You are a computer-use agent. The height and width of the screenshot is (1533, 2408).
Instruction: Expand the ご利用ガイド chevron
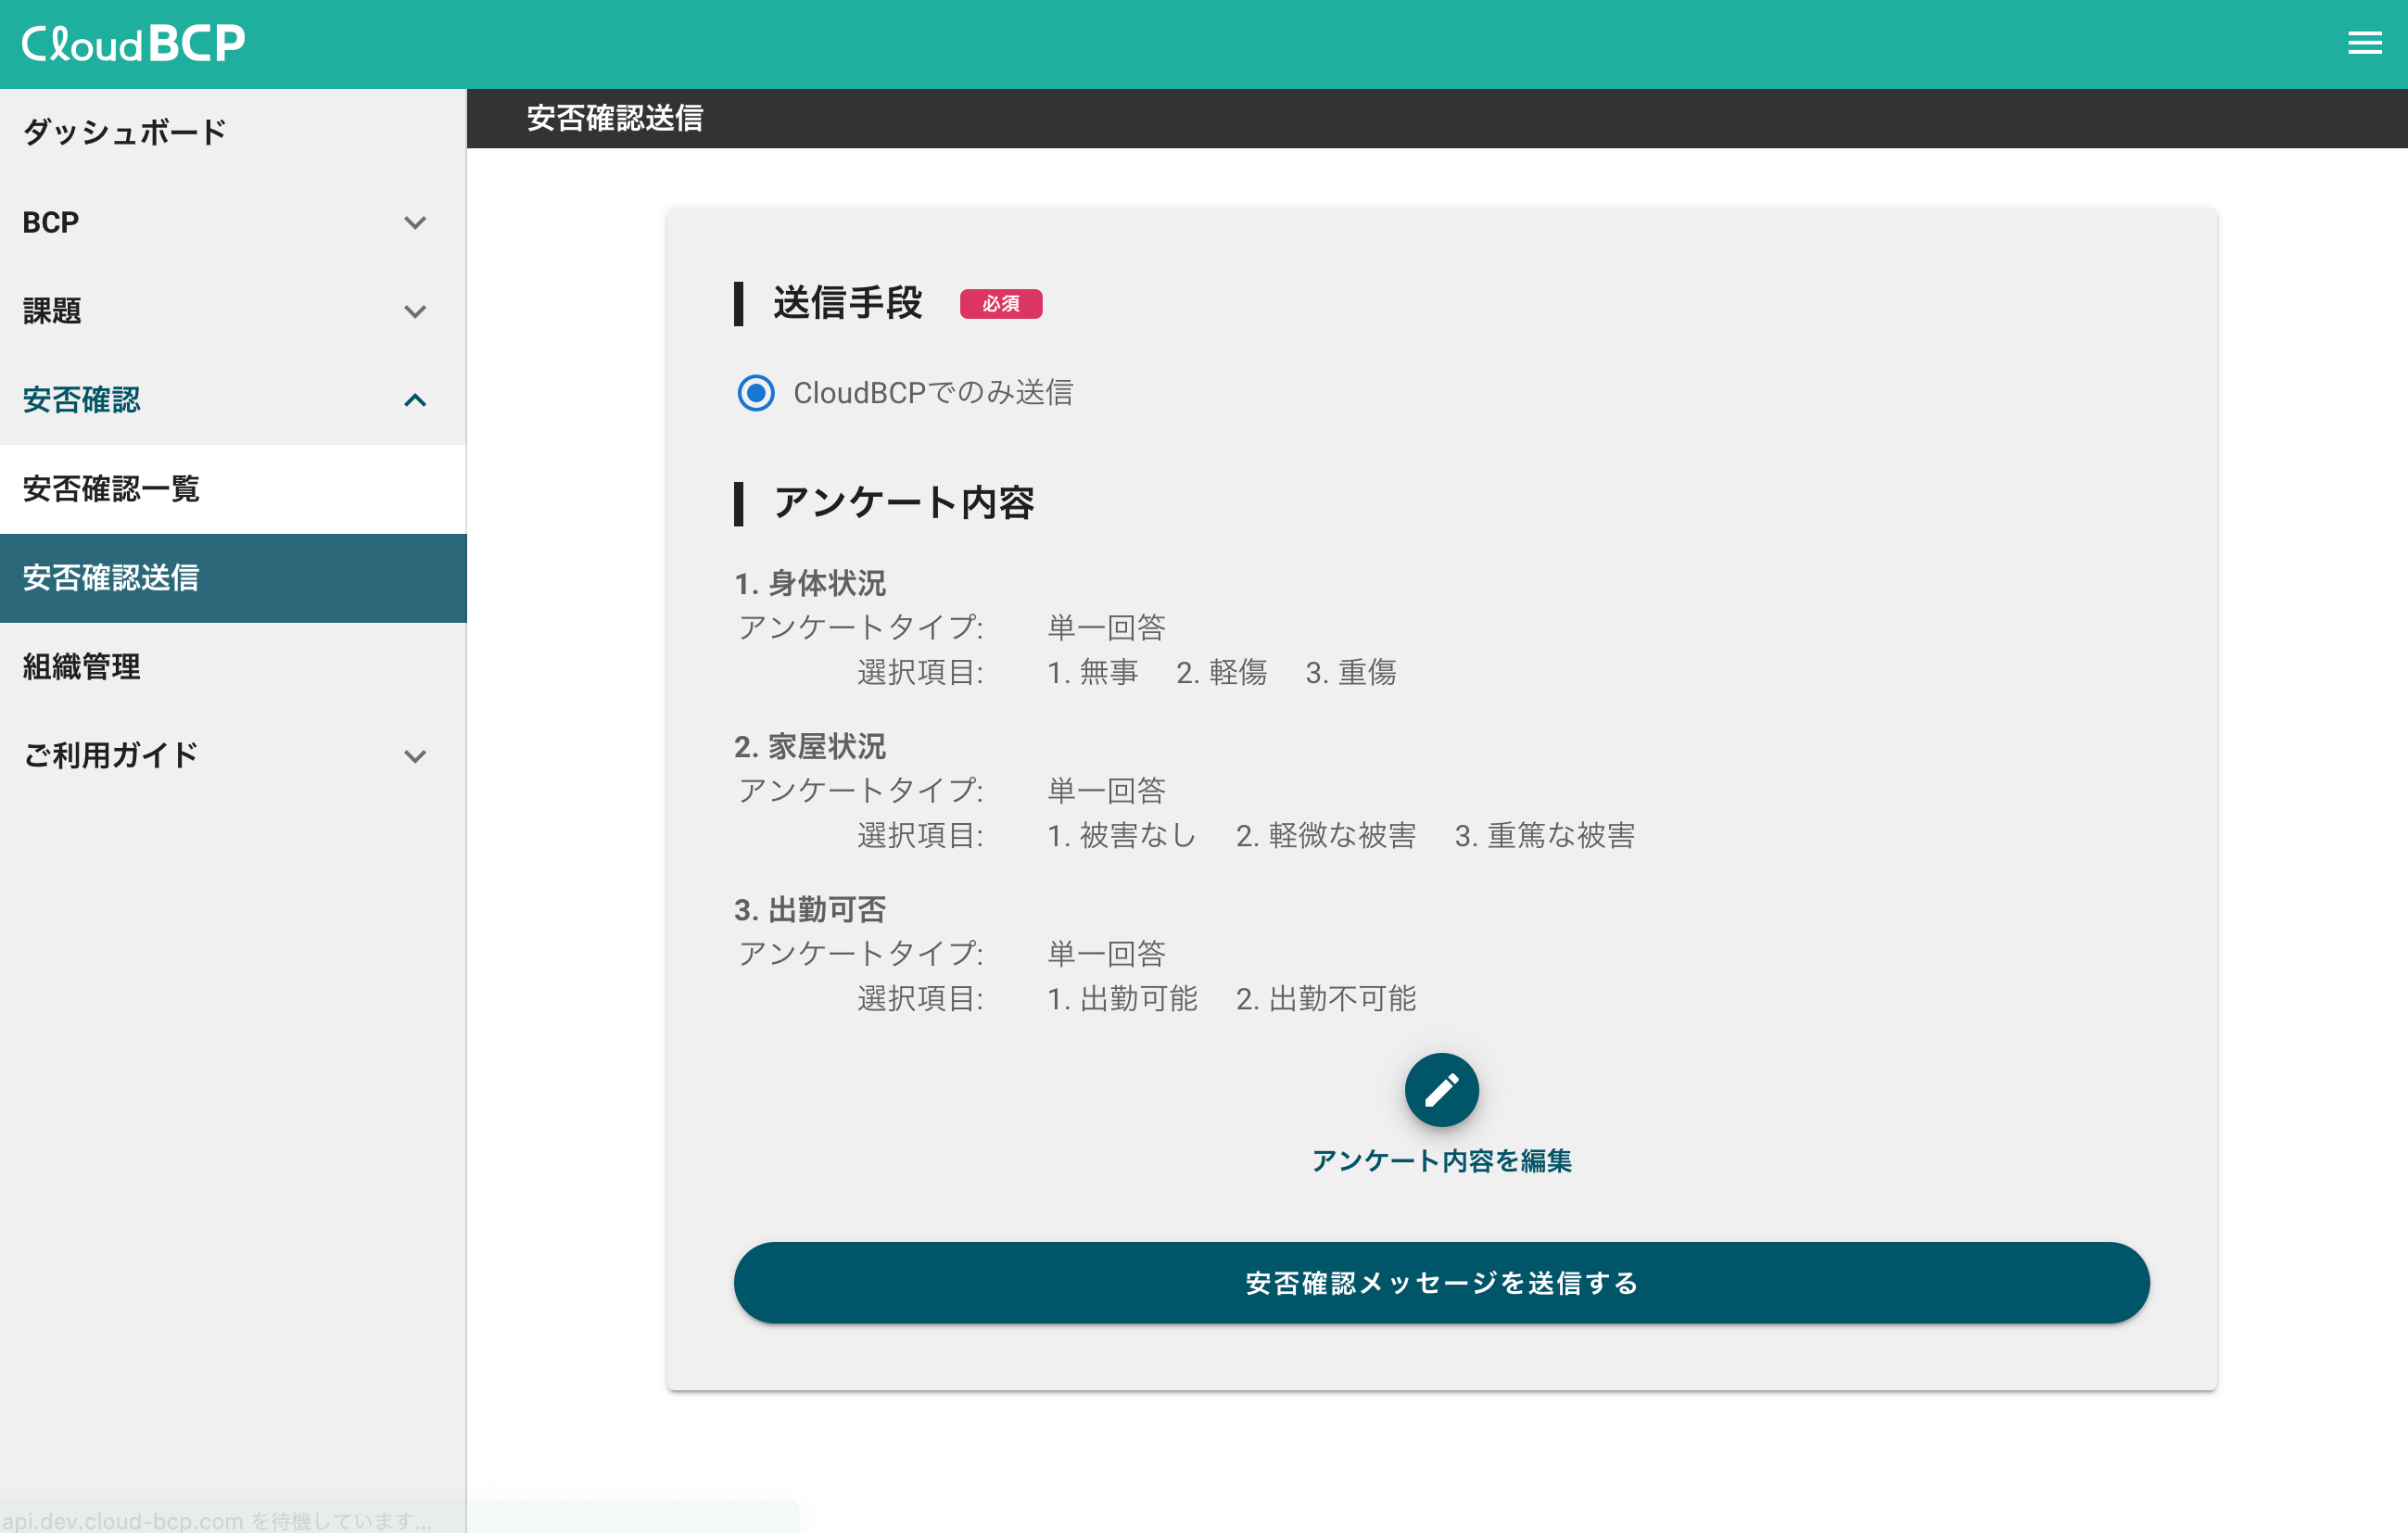[x=415, y=755]
